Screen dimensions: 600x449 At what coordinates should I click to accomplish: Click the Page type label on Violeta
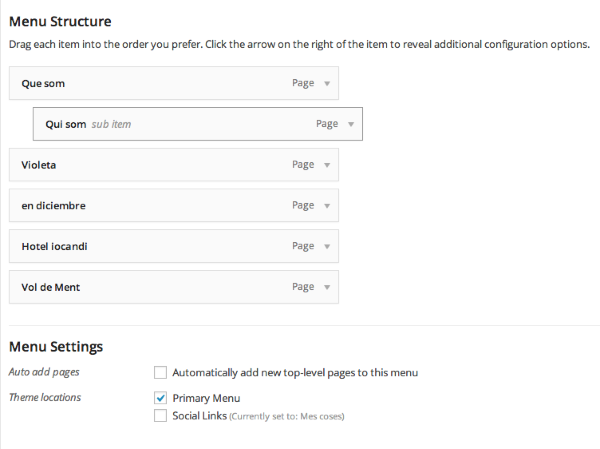tap(303, 165)
